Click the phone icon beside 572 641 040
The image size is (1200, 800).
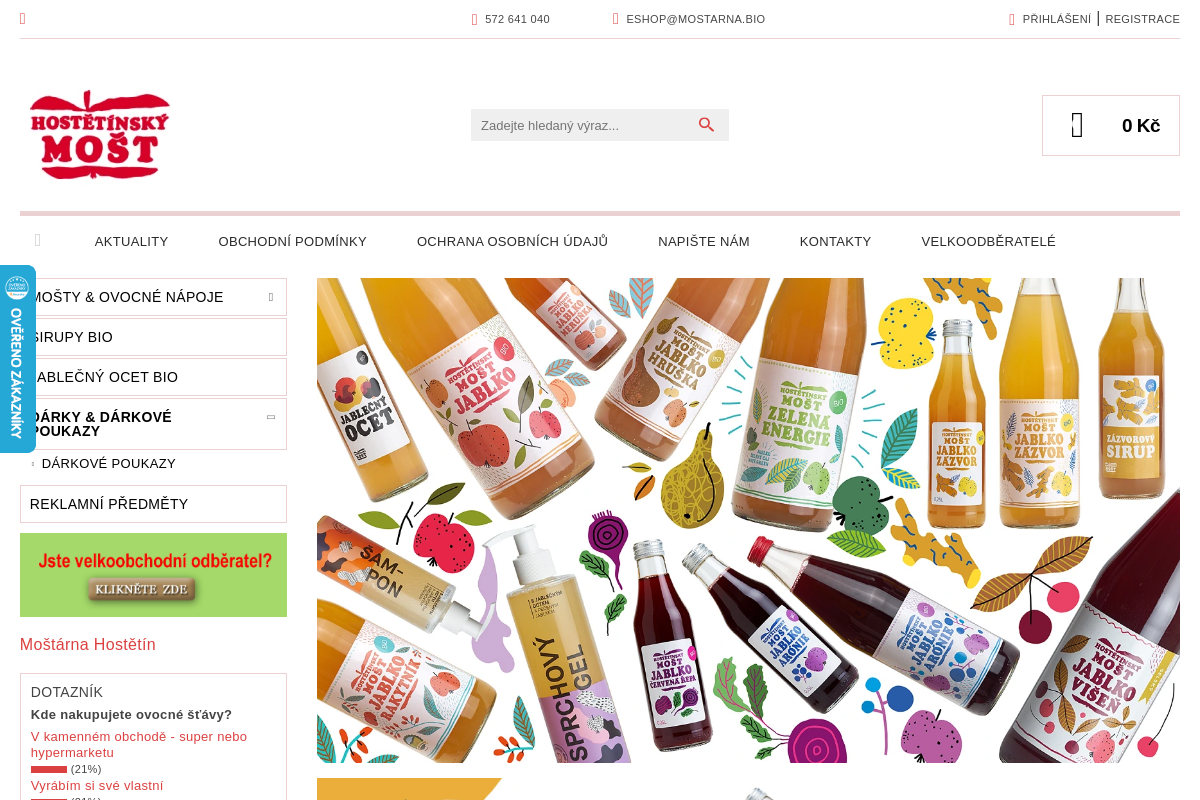(475, 19)
